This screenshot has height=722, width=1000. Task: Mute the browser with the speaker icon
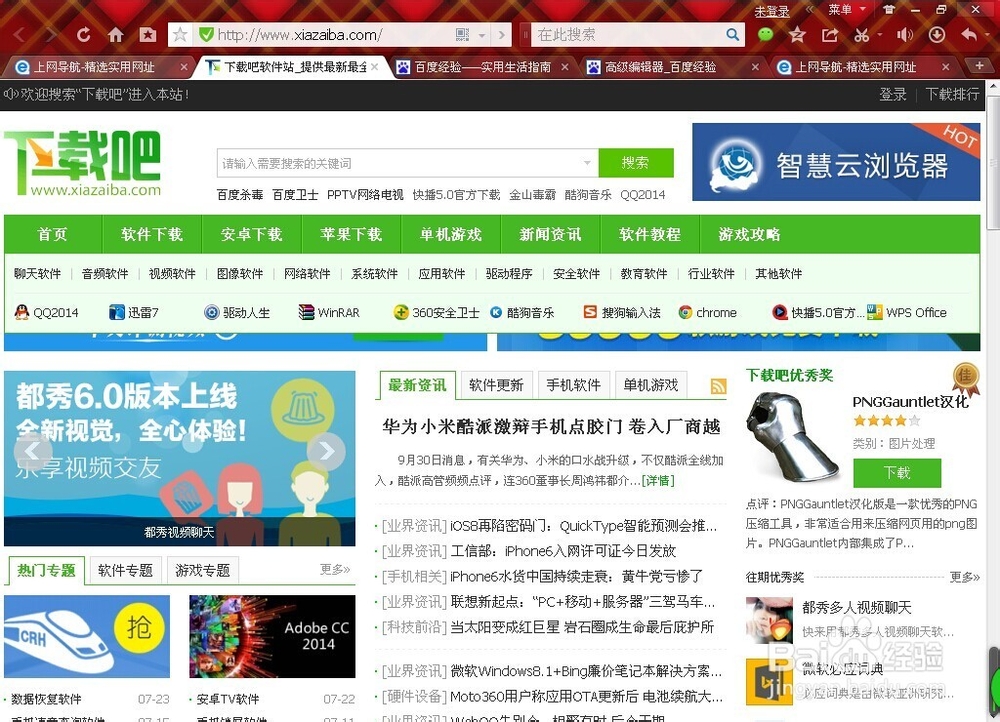[x=904, y=34]
